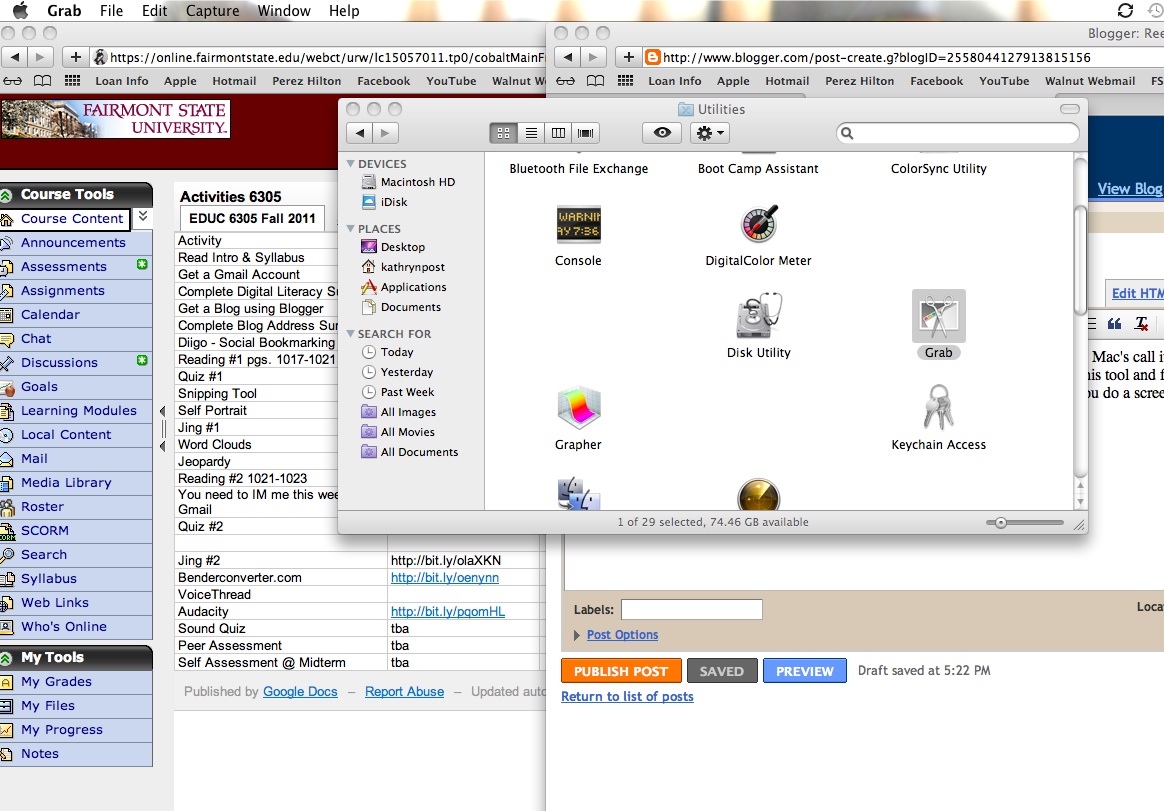The image size is (1164, 811).
Task: Click the Hotmail bookmark in Blogger window
Action: (x=787, y=80)
